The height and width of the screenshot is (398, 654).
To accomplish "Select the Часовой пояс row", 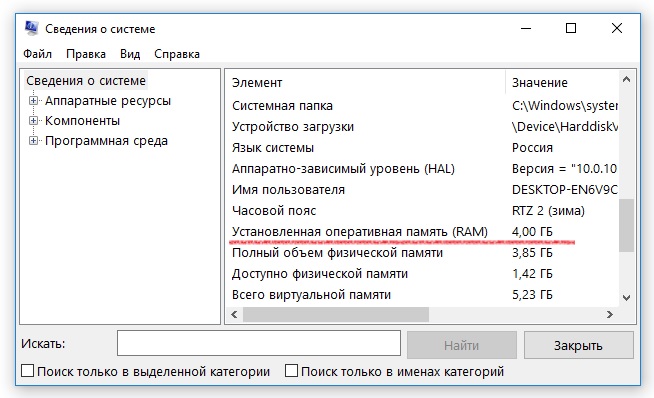I will [x=423, y=211].
